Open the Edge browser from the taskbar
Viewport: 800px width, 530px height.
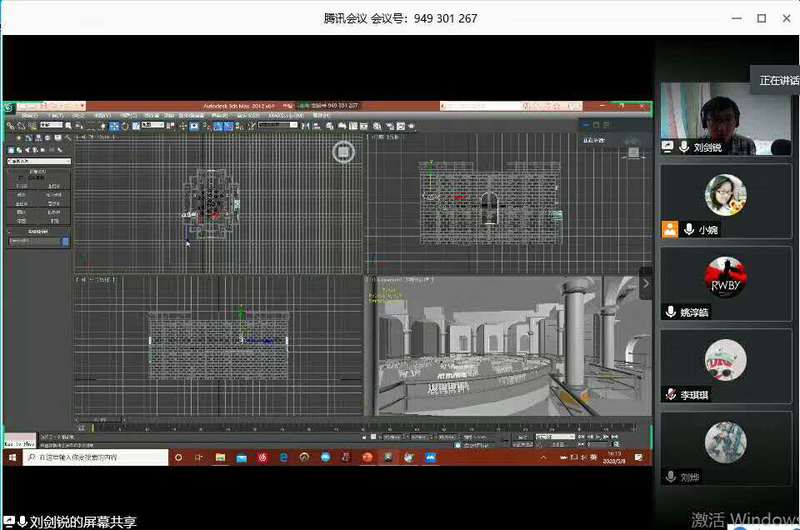click(284, 457)
